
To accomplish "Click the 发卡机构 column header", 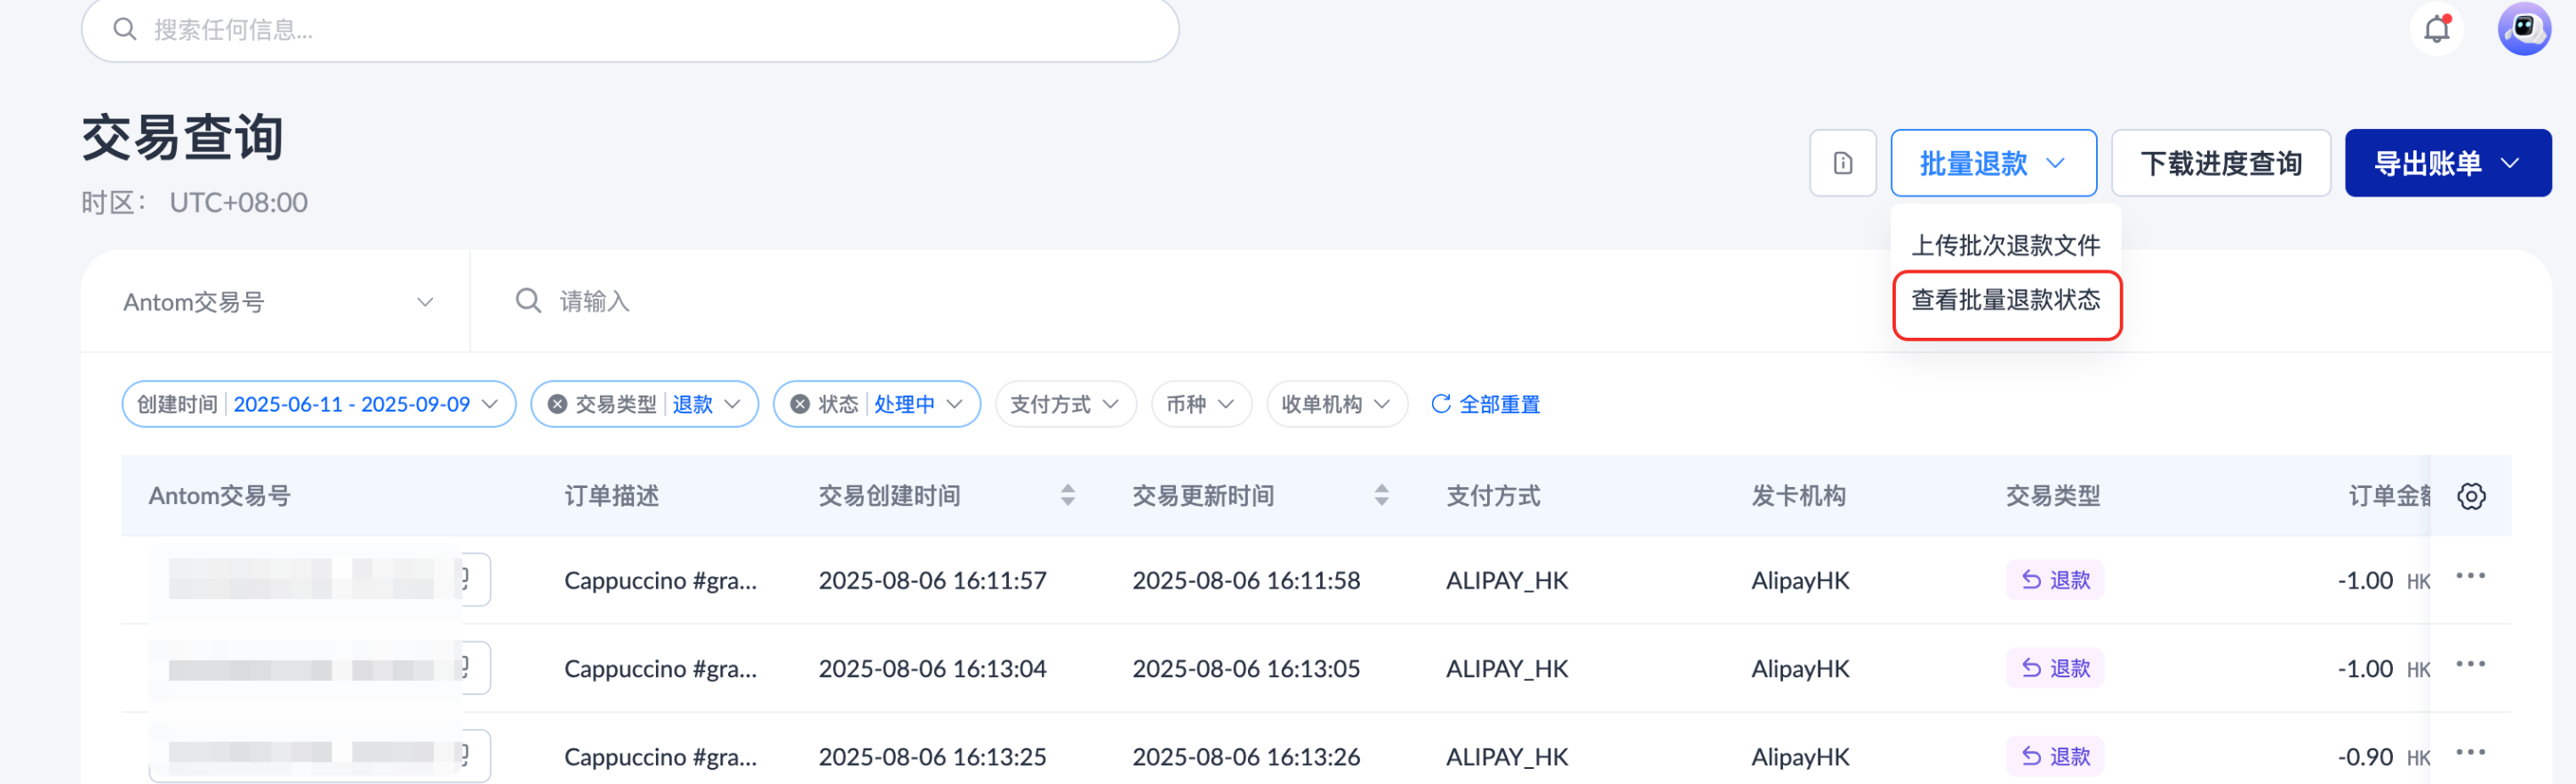I will 1797,495.
